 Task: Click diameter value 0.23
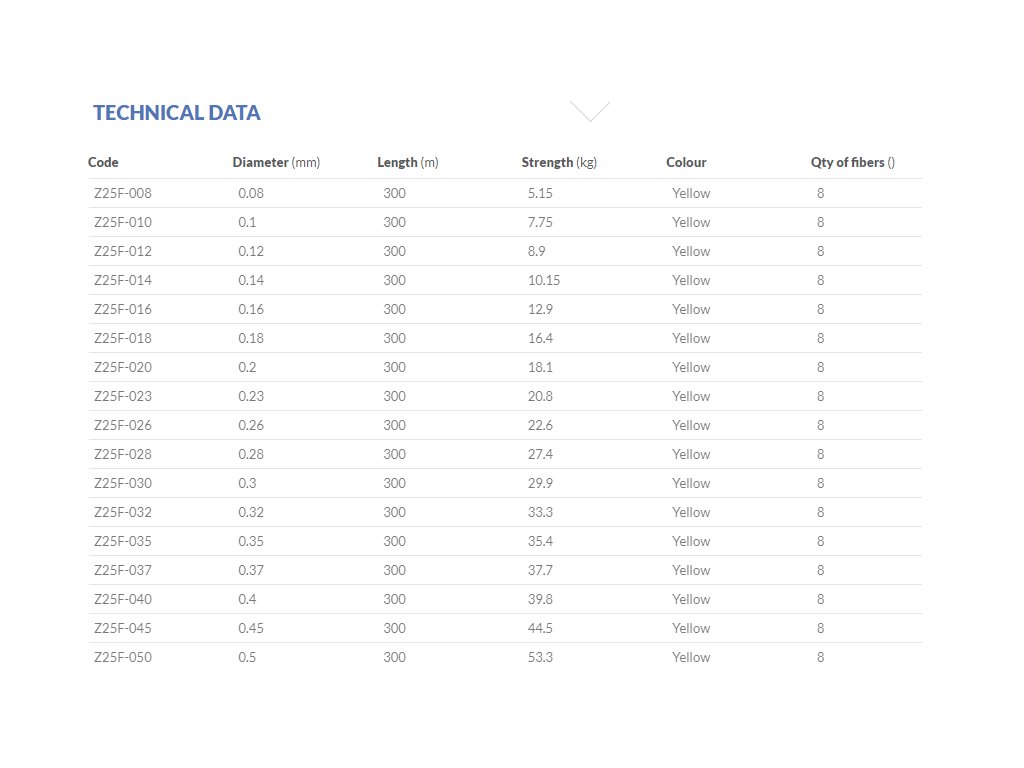[x=251, y=396]
